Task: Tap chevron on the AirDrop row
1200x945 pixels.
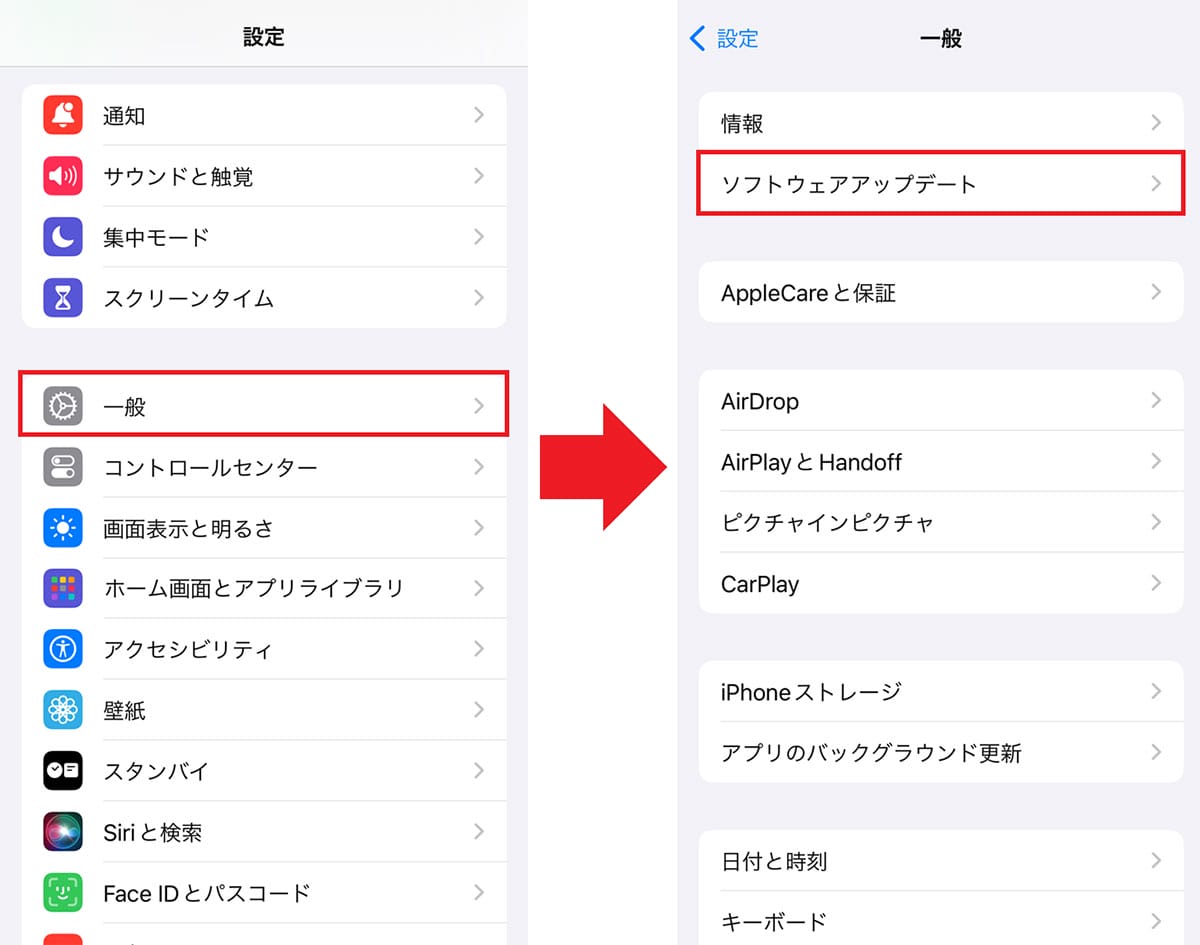Action: coord(1156,401)
